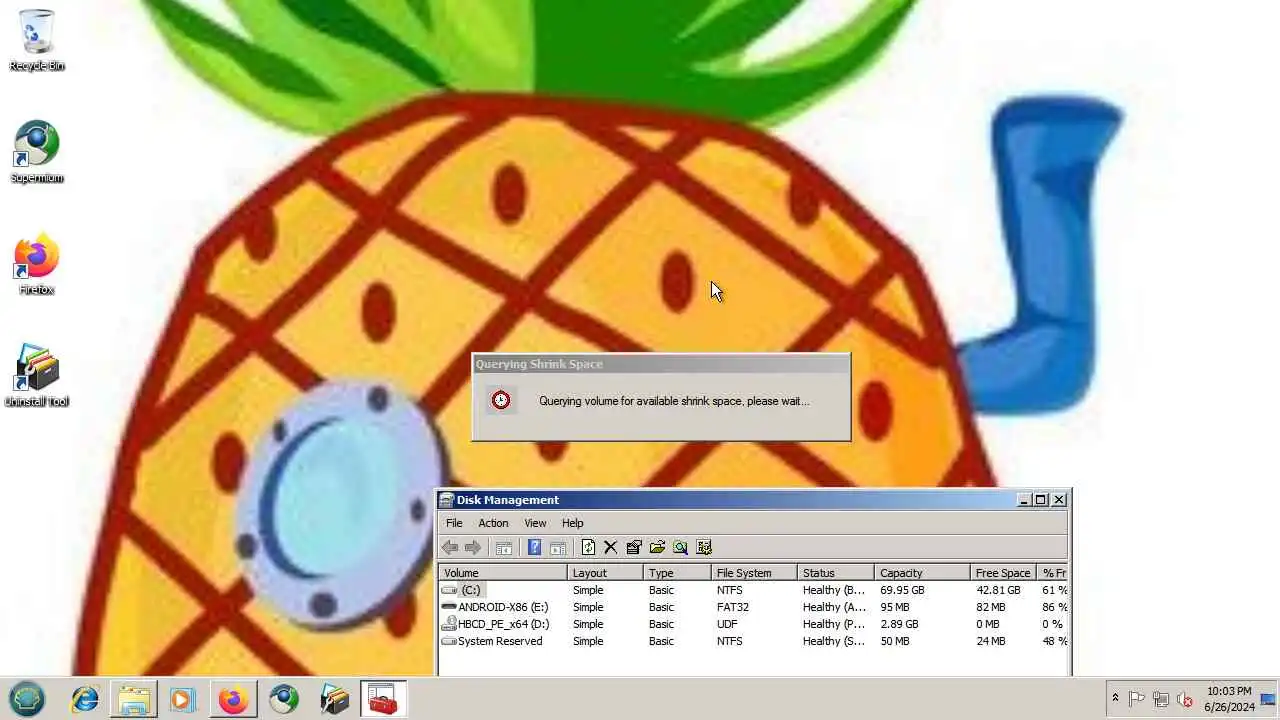The image size is (1280, 720).
Task: Click the disk settings toolbar icon
Action: point(704,547)
